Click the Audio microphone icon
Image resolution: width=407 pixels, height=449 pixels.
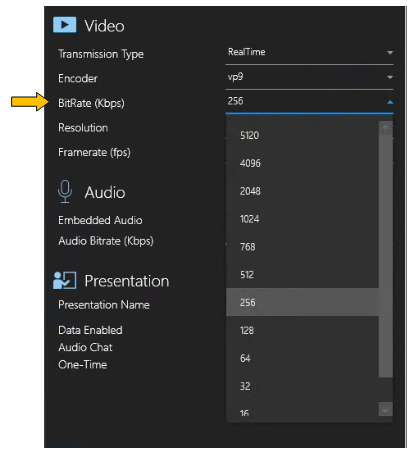65,191
